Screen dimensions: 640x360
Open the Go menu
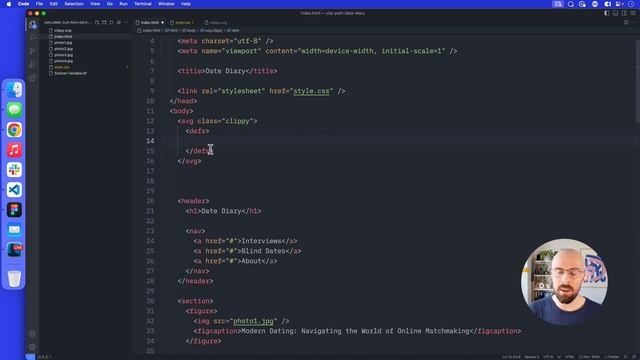click(110, 4)
